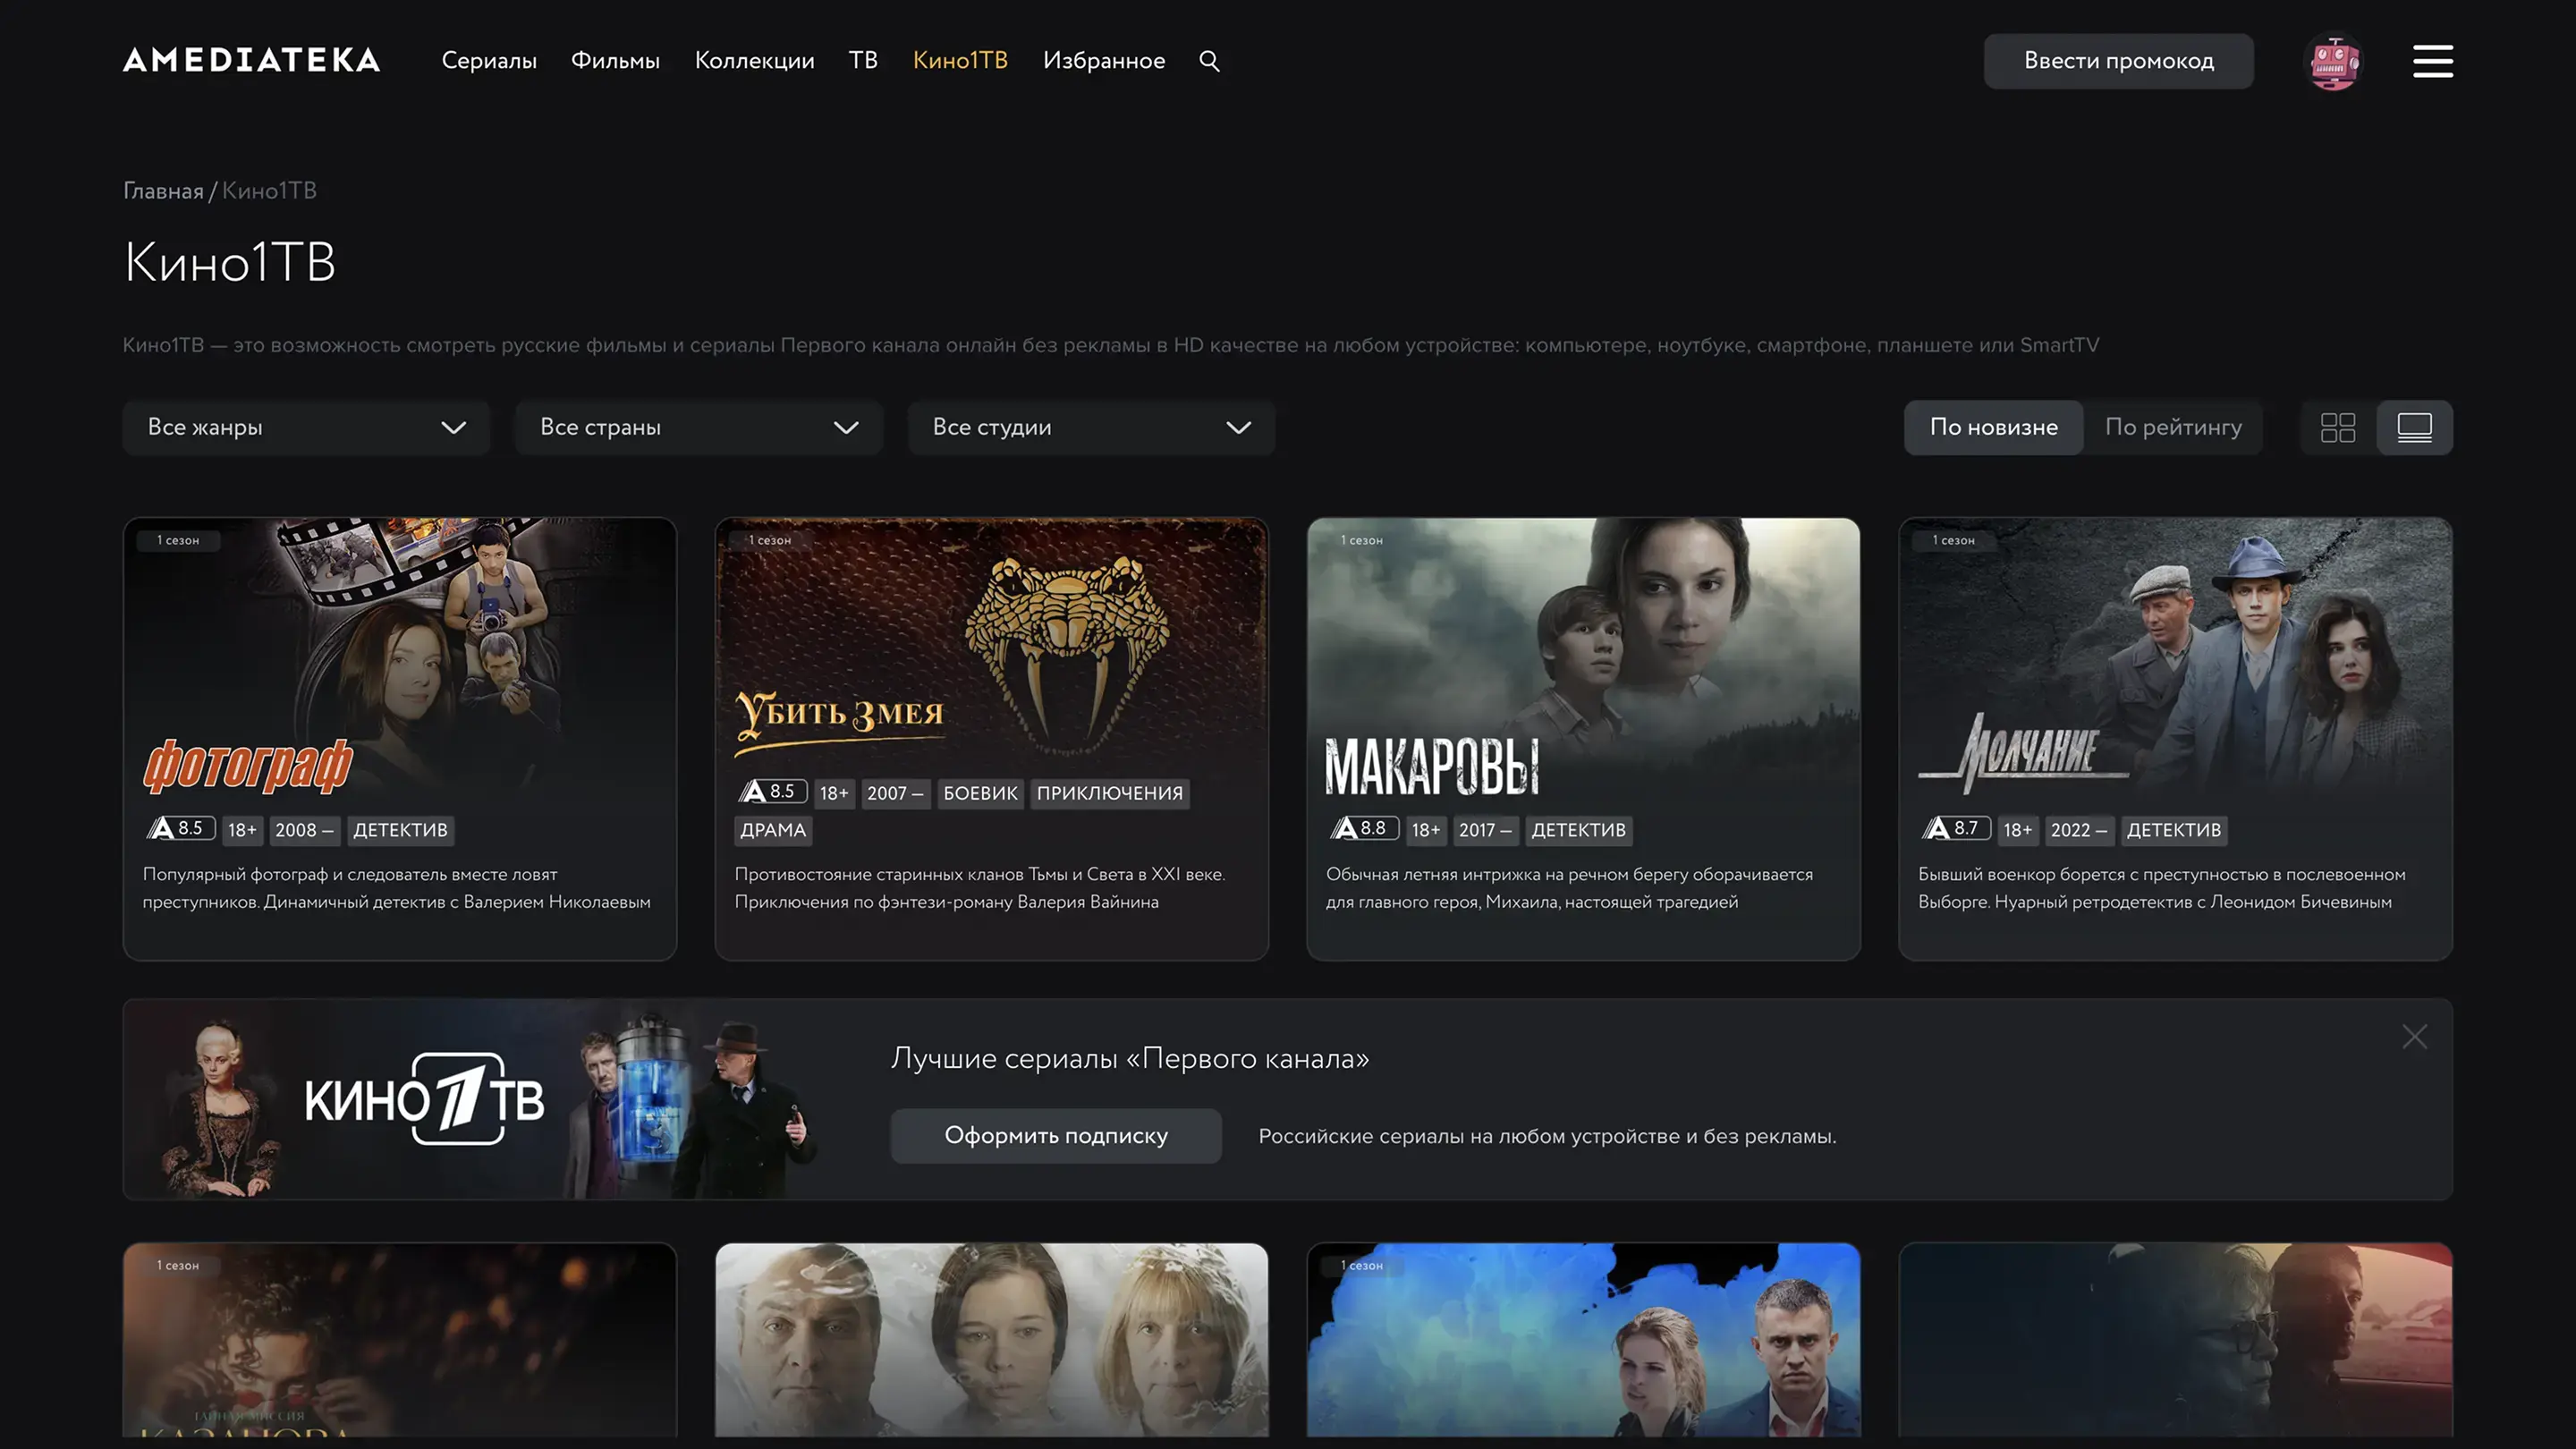
Task: Switch to wide card view
Action: pyautogui.click(x=2414, y=428)
